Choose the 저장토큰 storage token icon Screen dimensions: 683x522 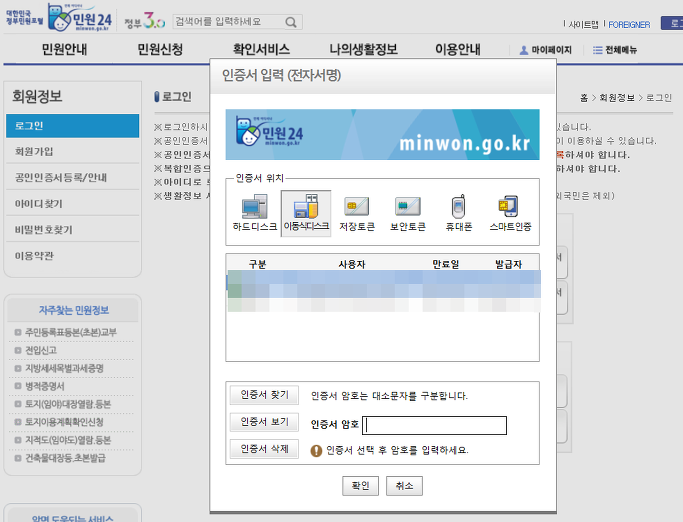point(357,213)
